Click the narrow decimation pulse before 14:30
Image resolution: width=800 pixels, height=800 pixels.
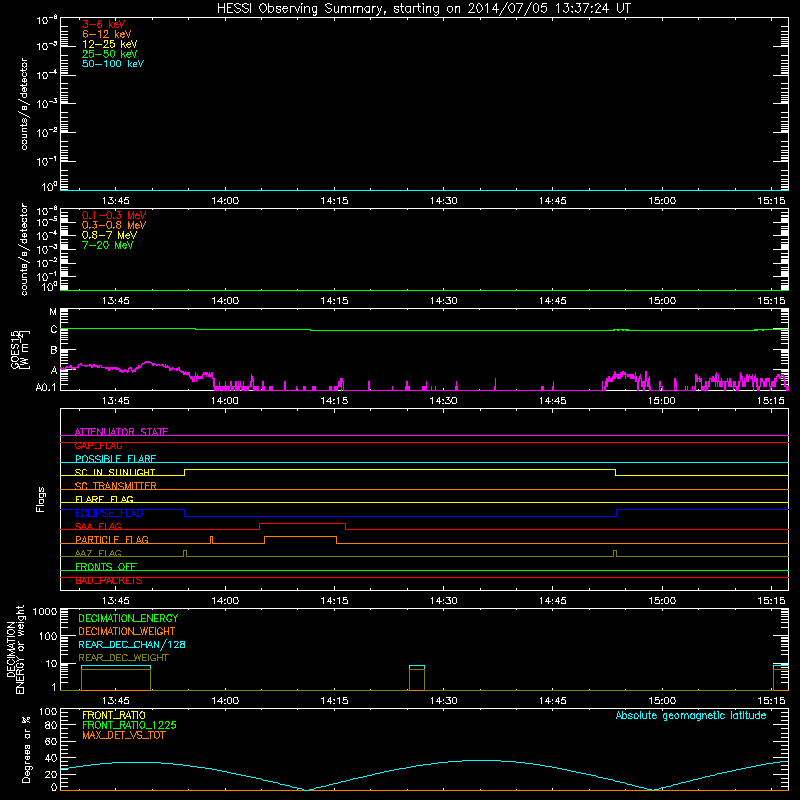click(x=417, y=678)
